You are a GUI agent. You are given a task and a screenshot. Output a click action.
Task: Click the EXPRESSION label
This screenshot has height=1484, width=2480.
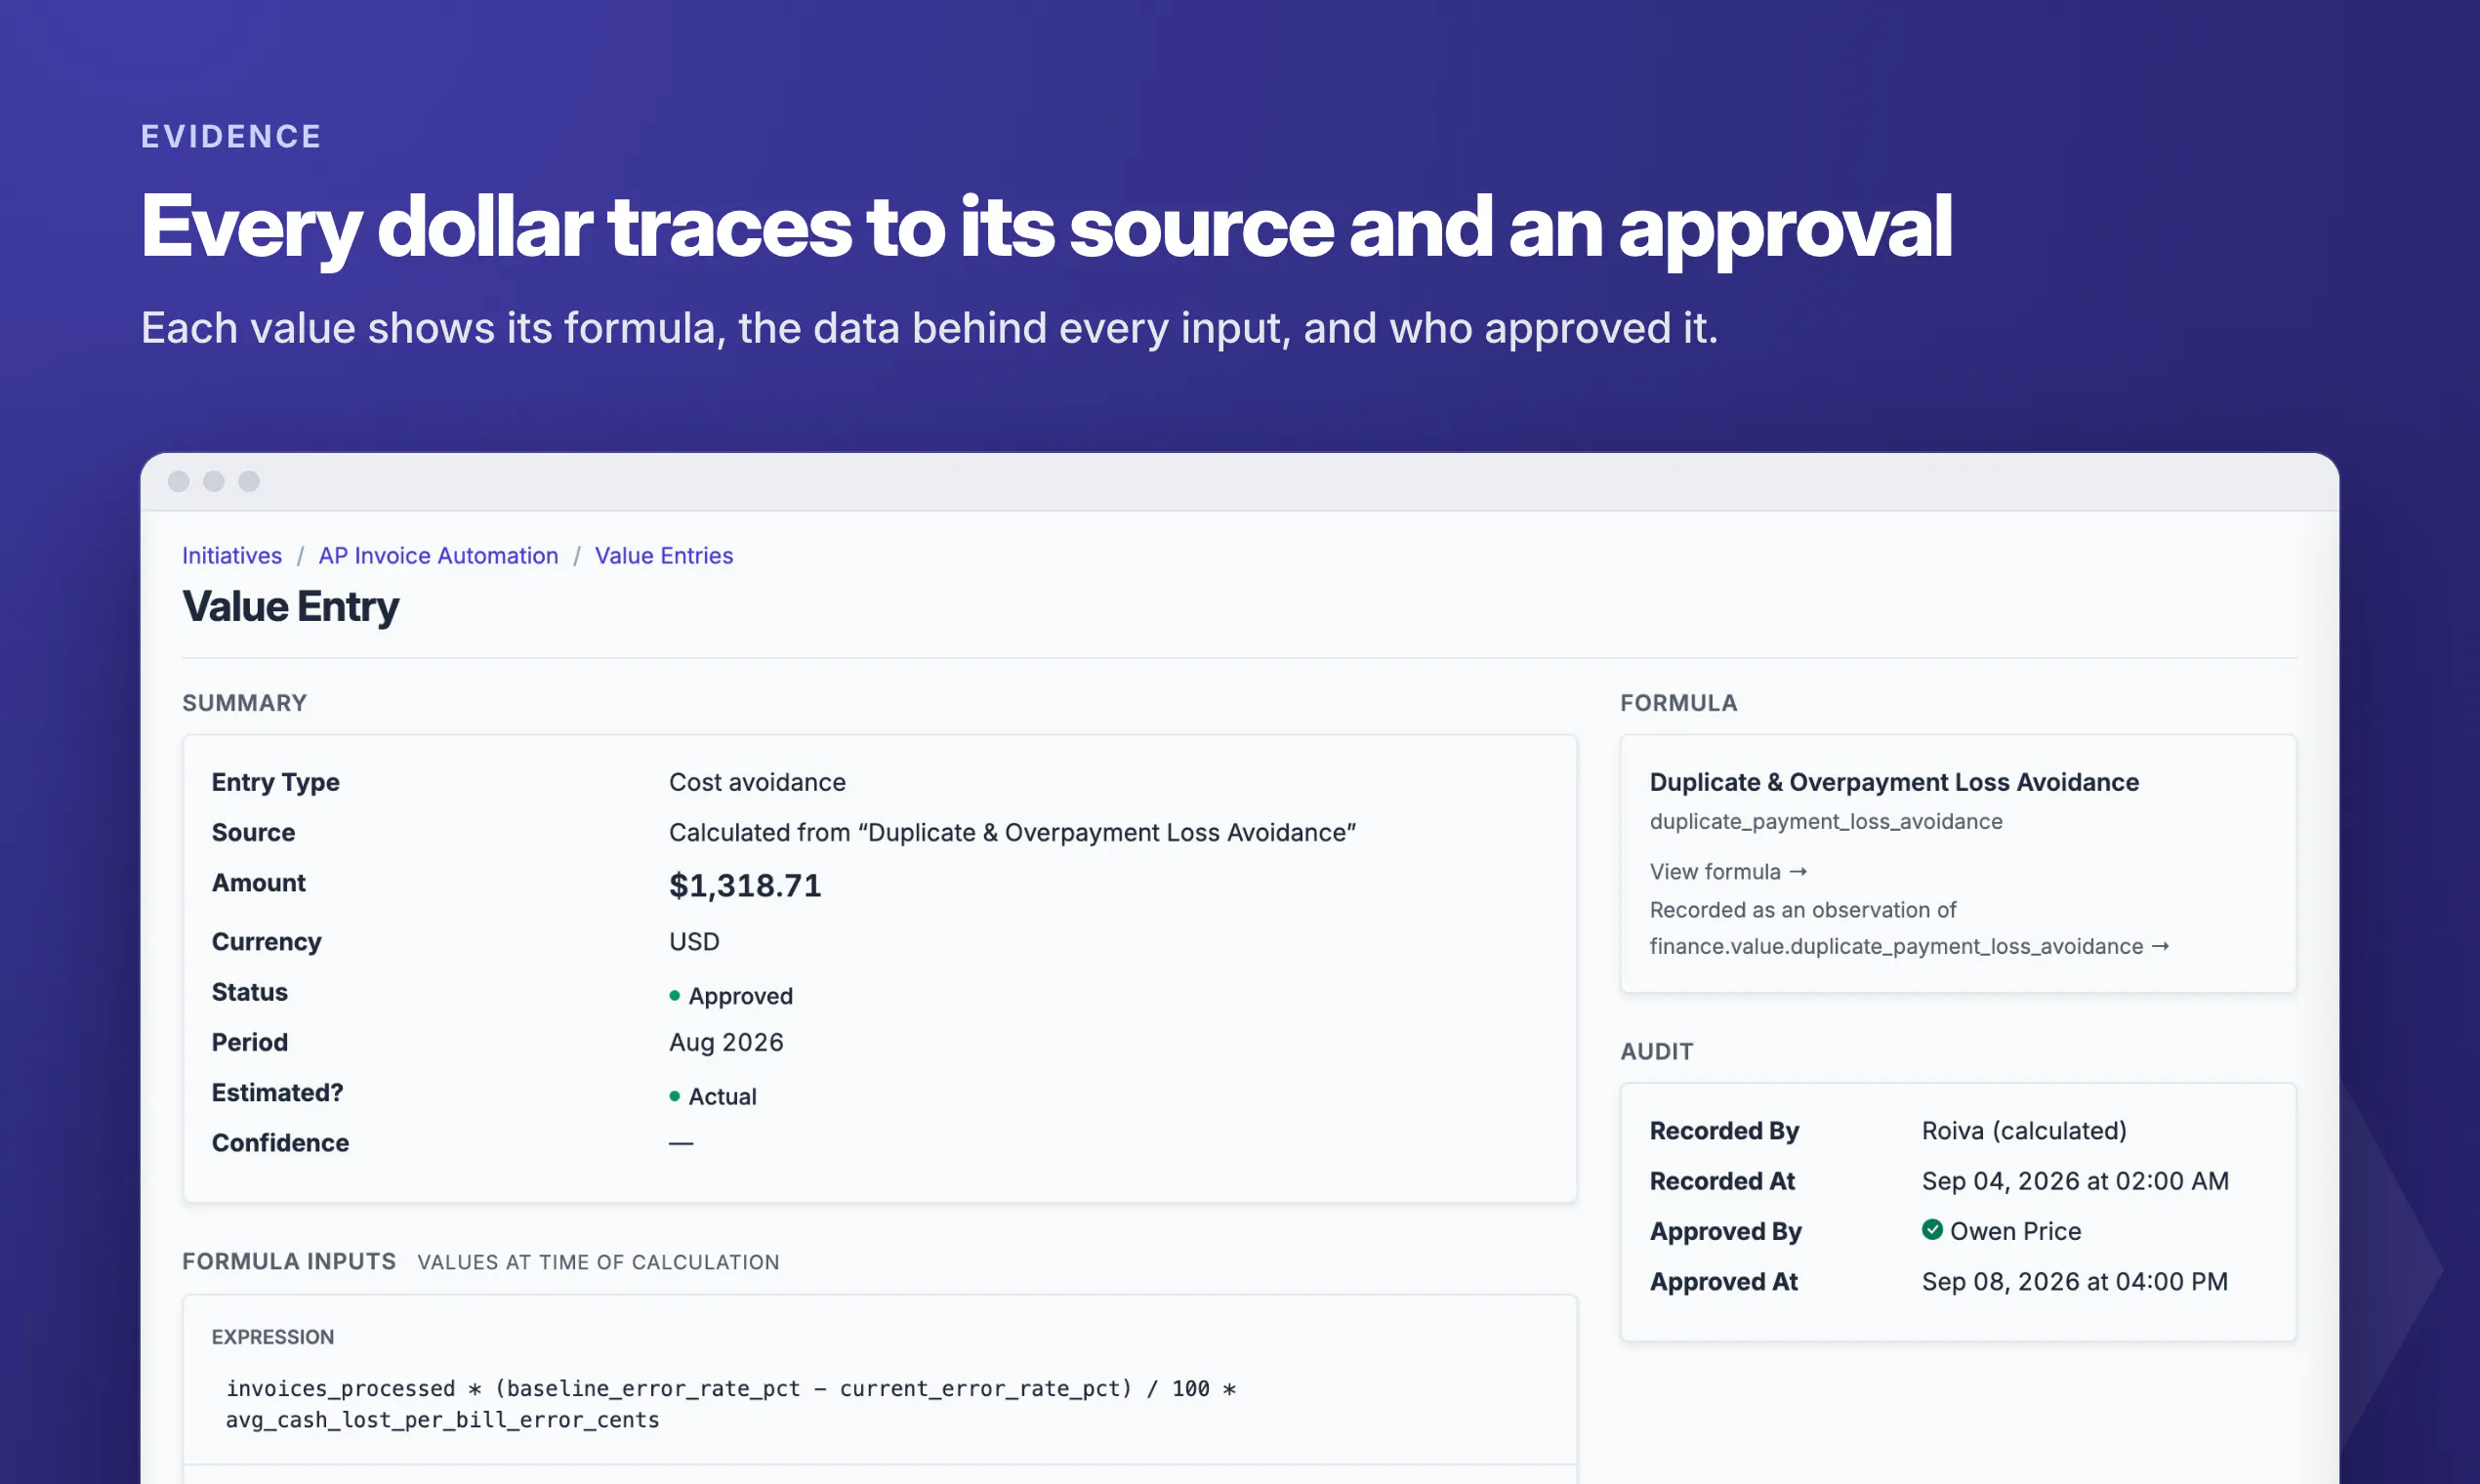(273, 1337)
